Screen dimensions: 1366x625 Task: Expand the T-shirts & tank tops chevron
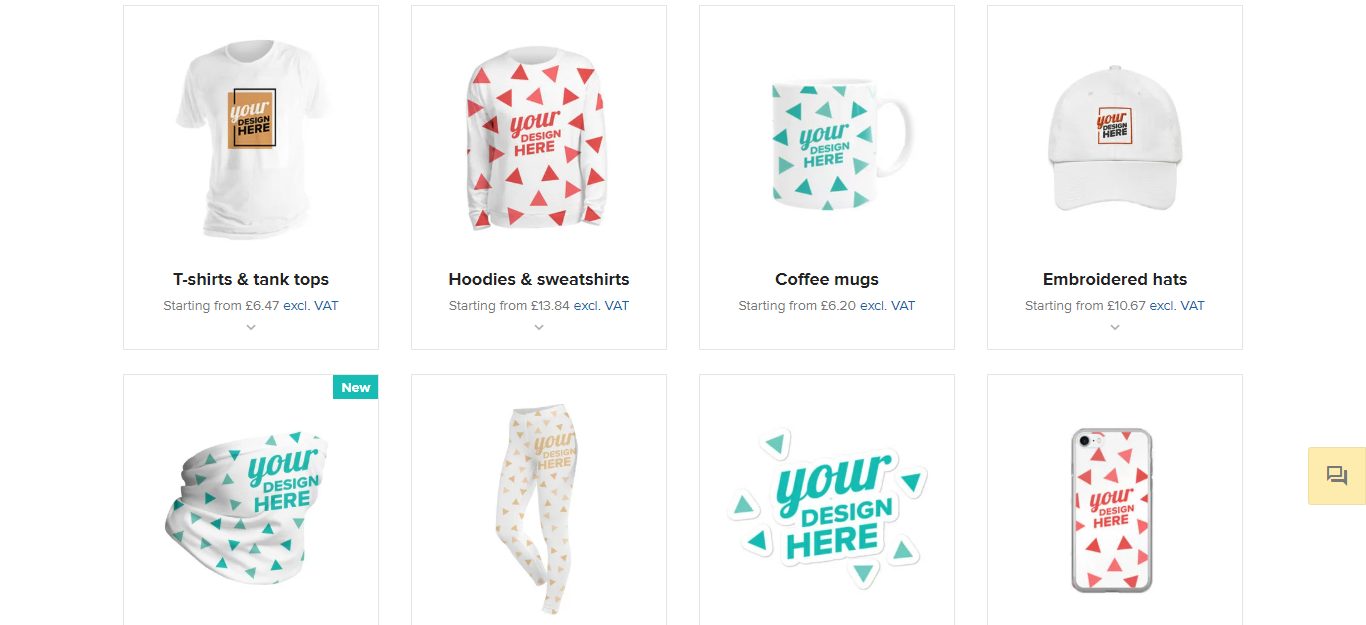pos(251,327)
